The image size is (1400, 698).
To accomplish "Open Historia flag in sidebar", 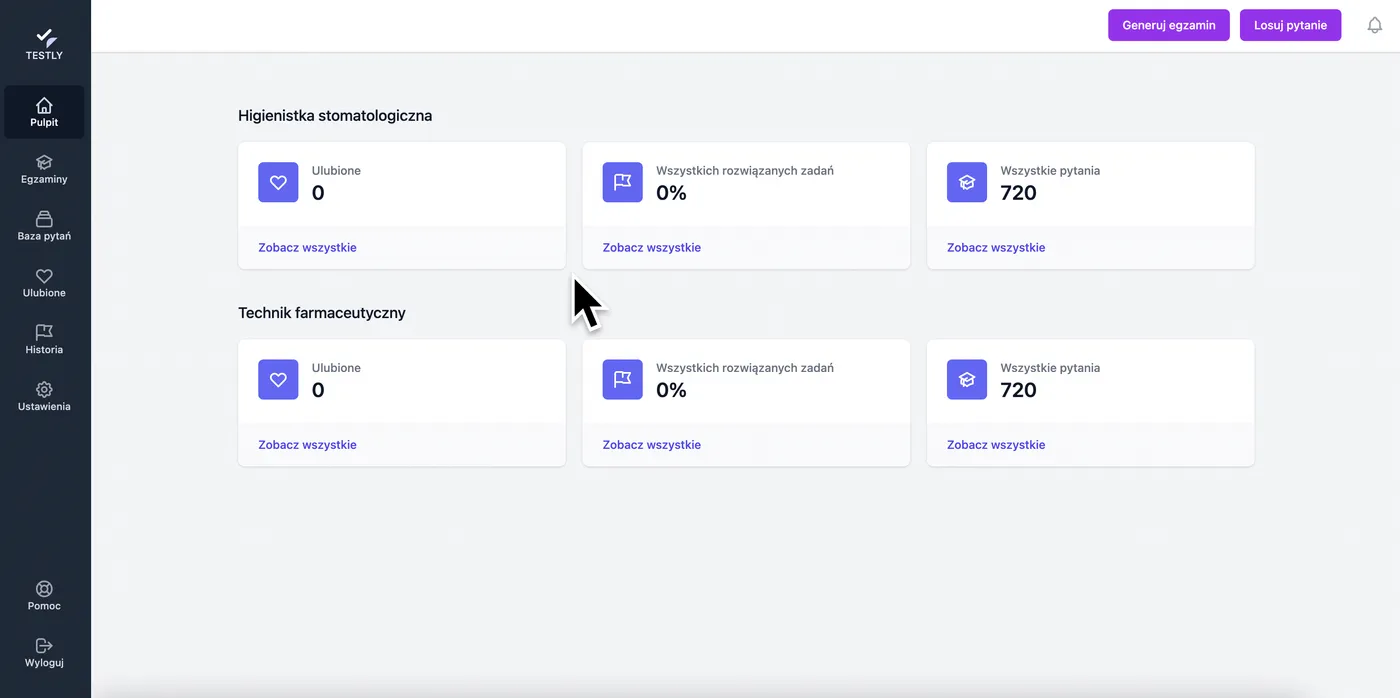I will coord(44,340).
